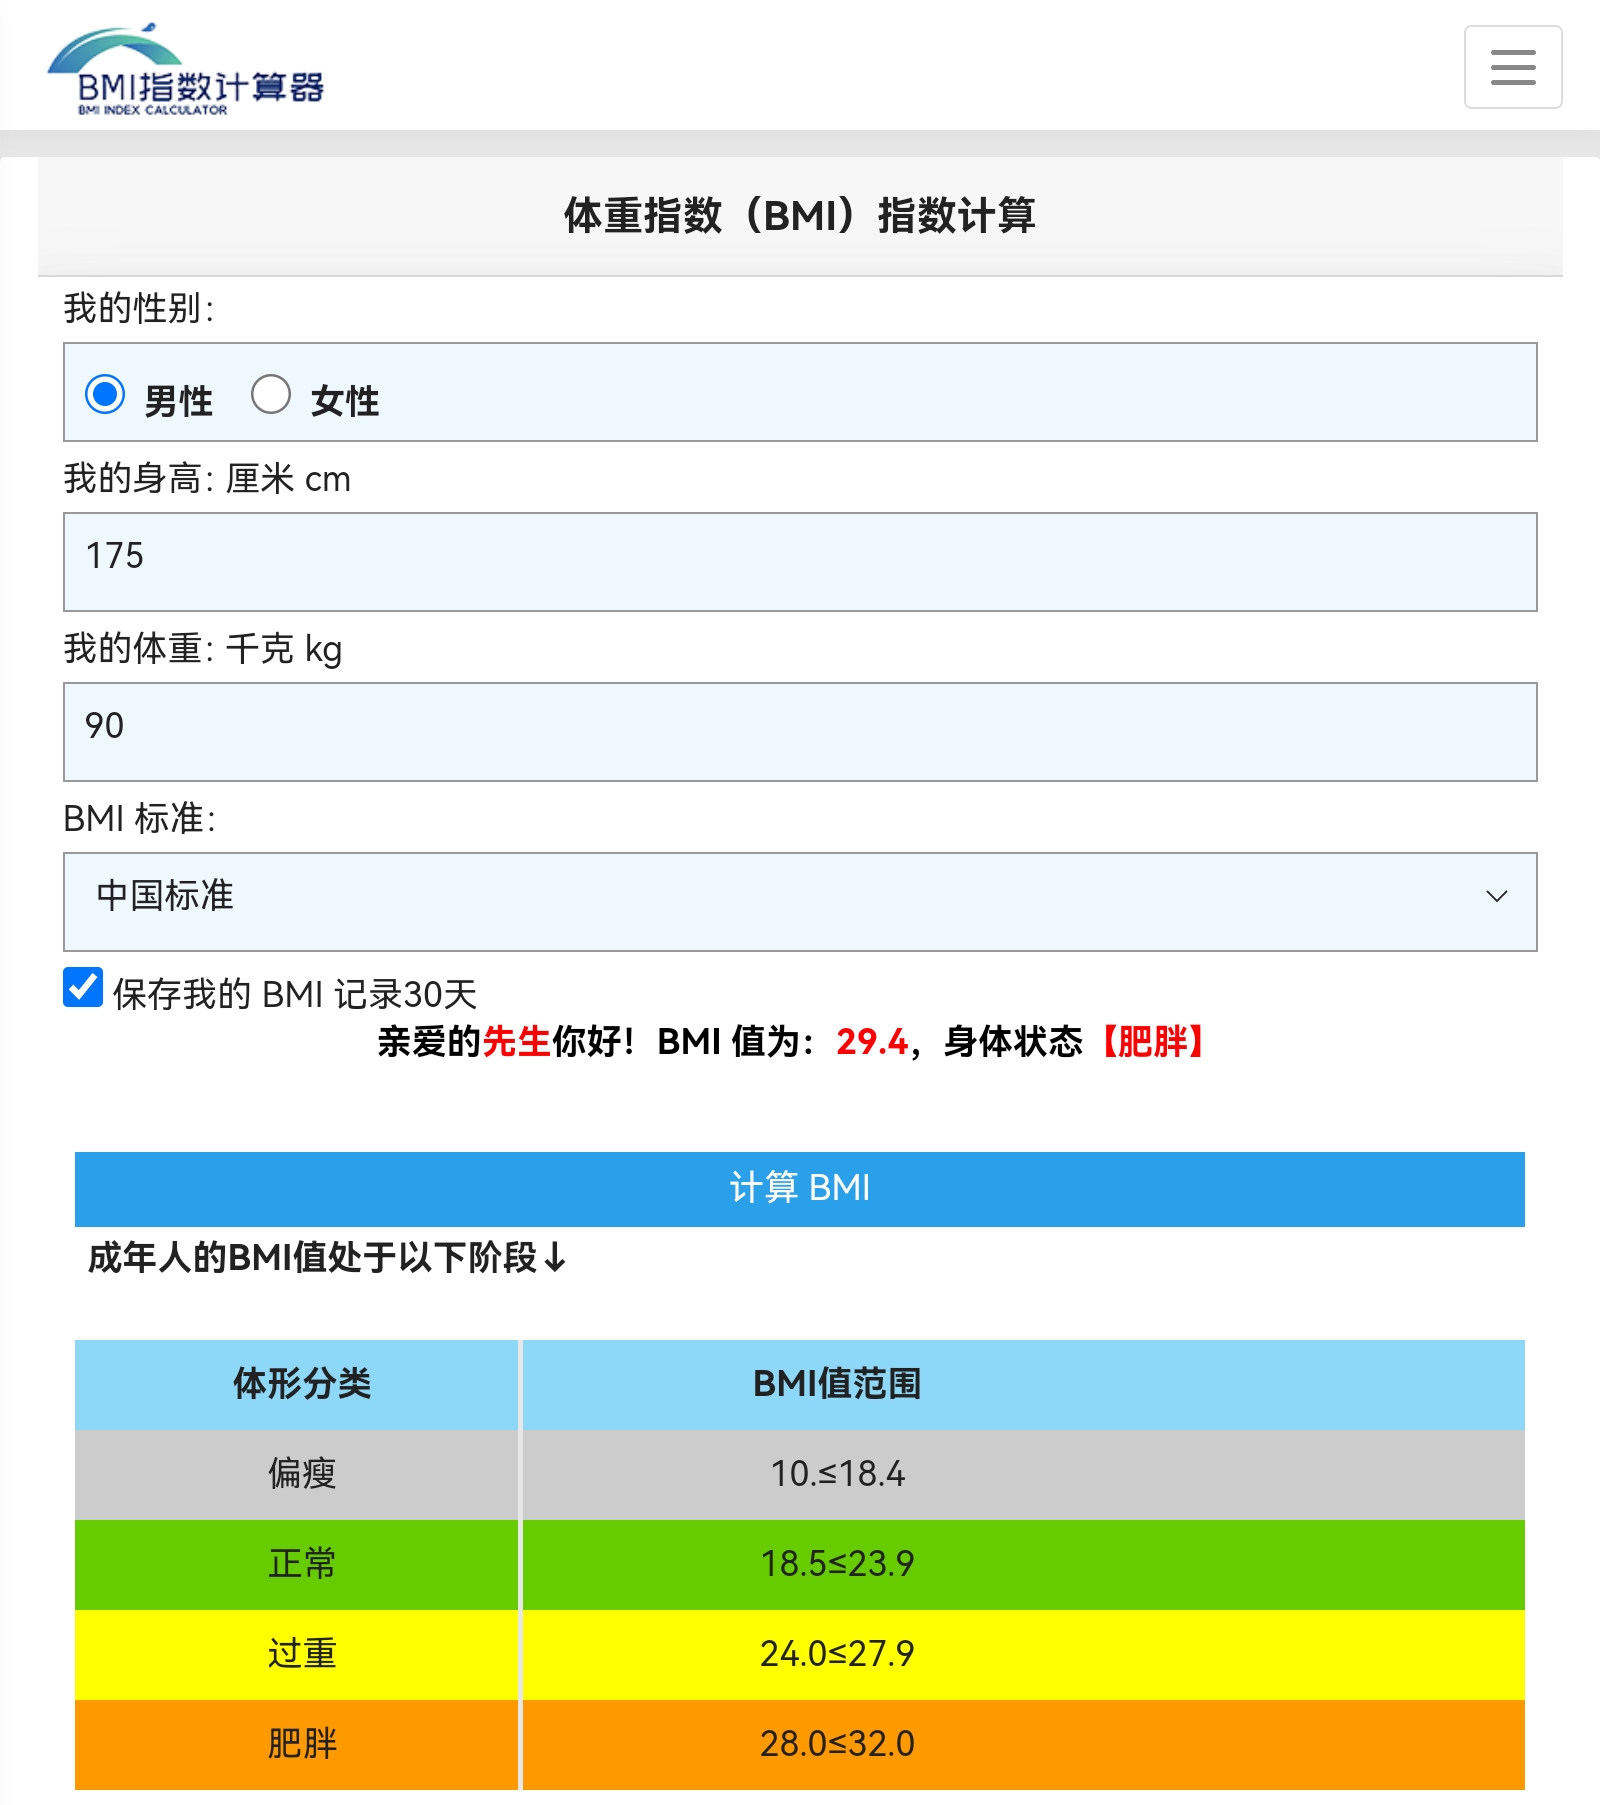Viewport: 1600px width, 1805px height.
Task: Click the height input showing 175
Action: point(800,560)
